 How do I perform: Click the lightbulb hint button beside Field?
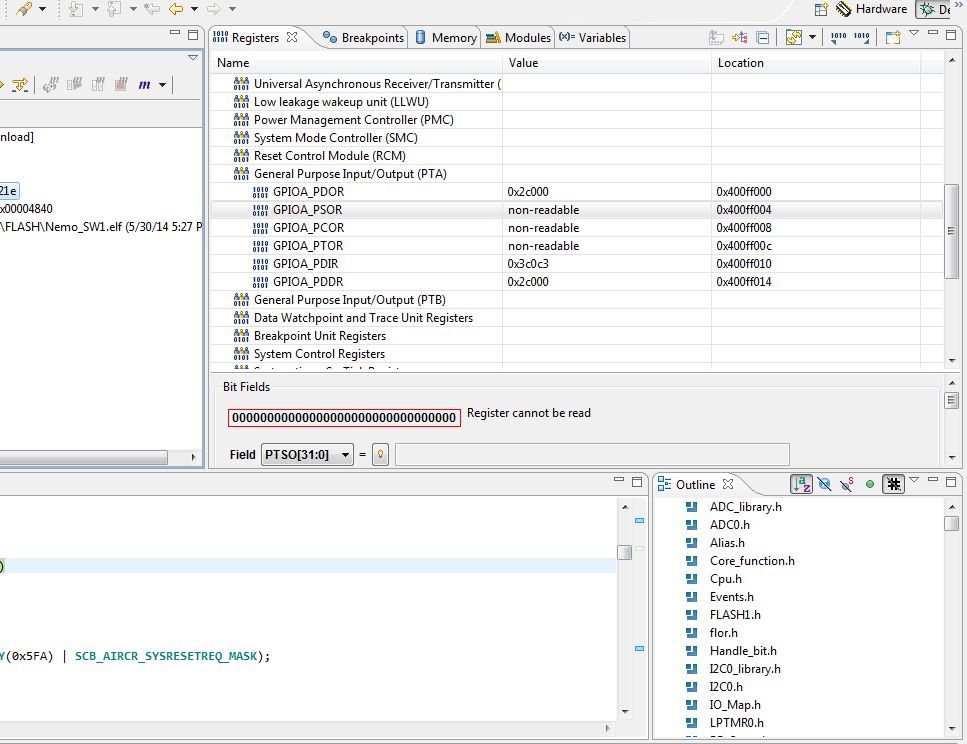[x=381, y=455]
